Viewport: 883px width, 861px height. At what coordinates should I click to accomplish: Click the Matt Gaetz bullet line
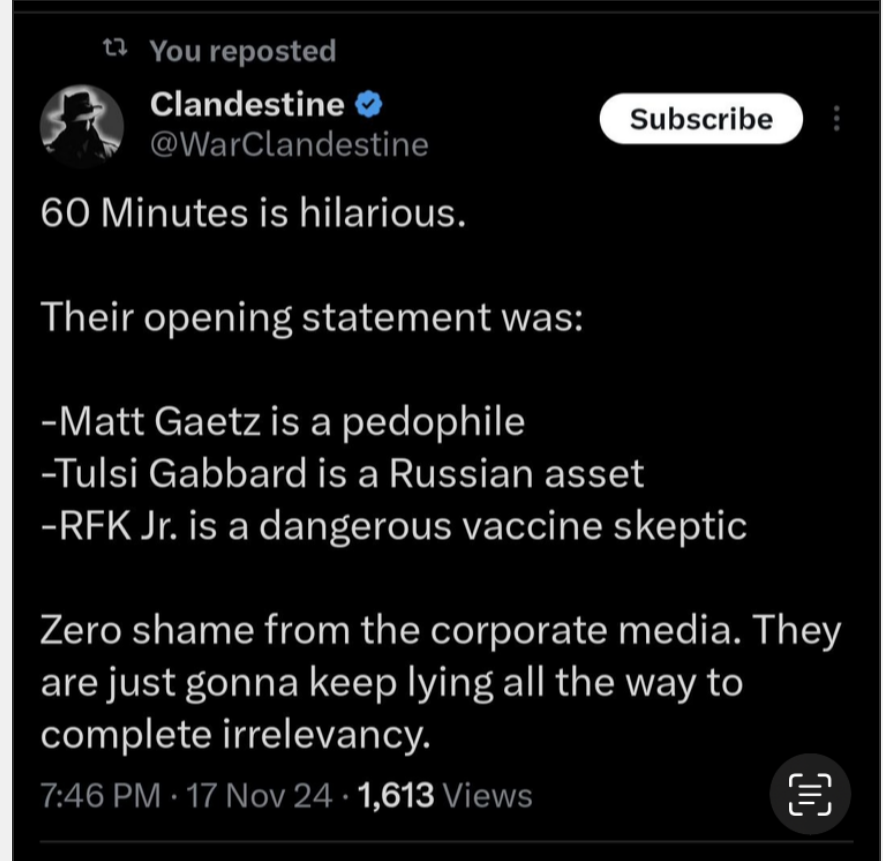pyautogui.click(x=283, y=422)
